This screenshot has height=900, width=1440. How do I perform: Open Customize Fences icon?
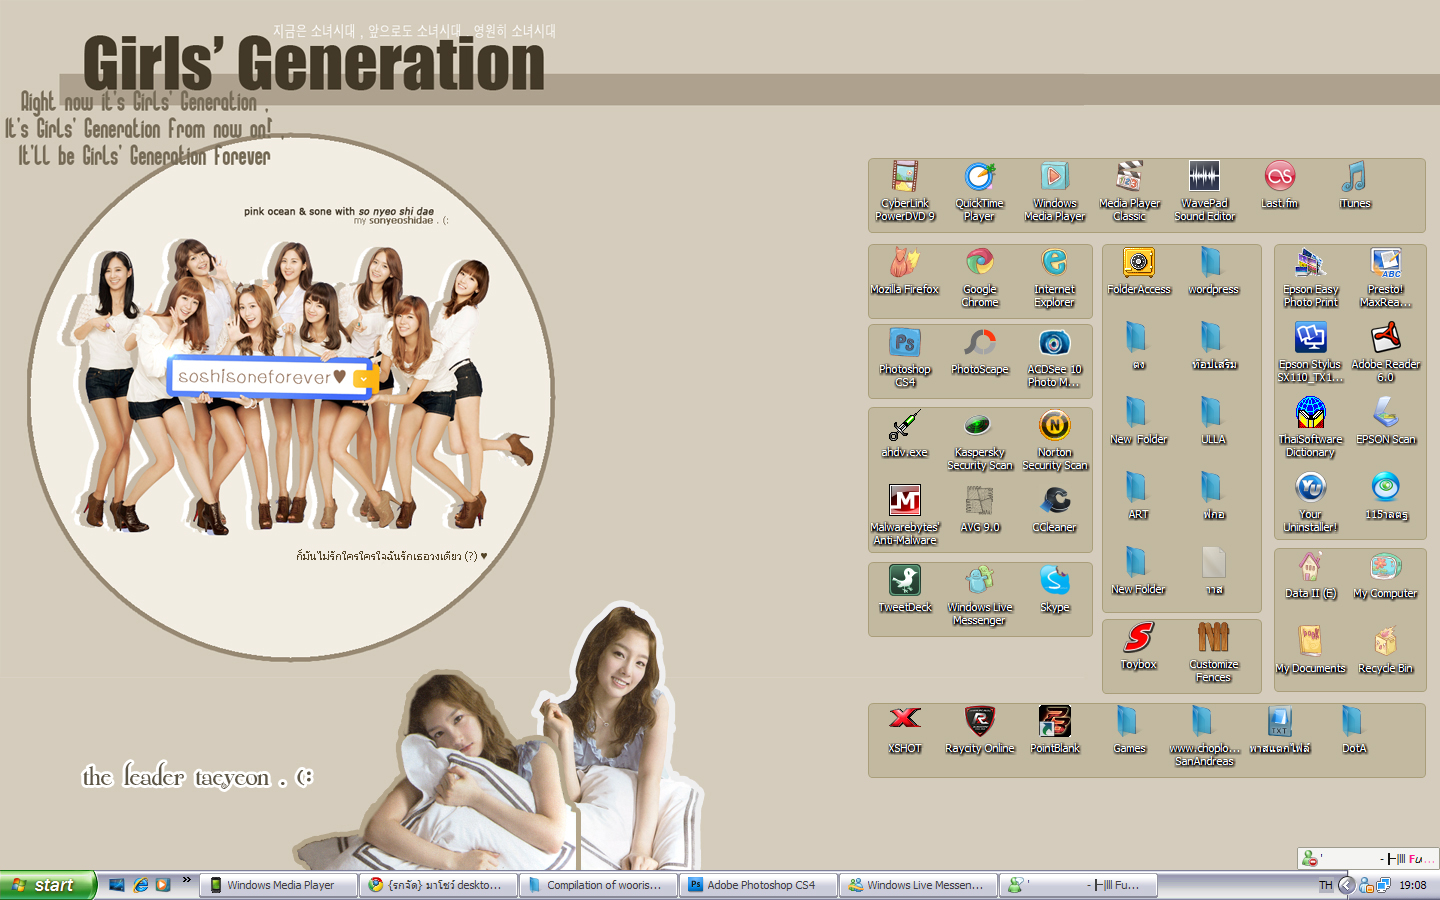[x=1214, y=652]
